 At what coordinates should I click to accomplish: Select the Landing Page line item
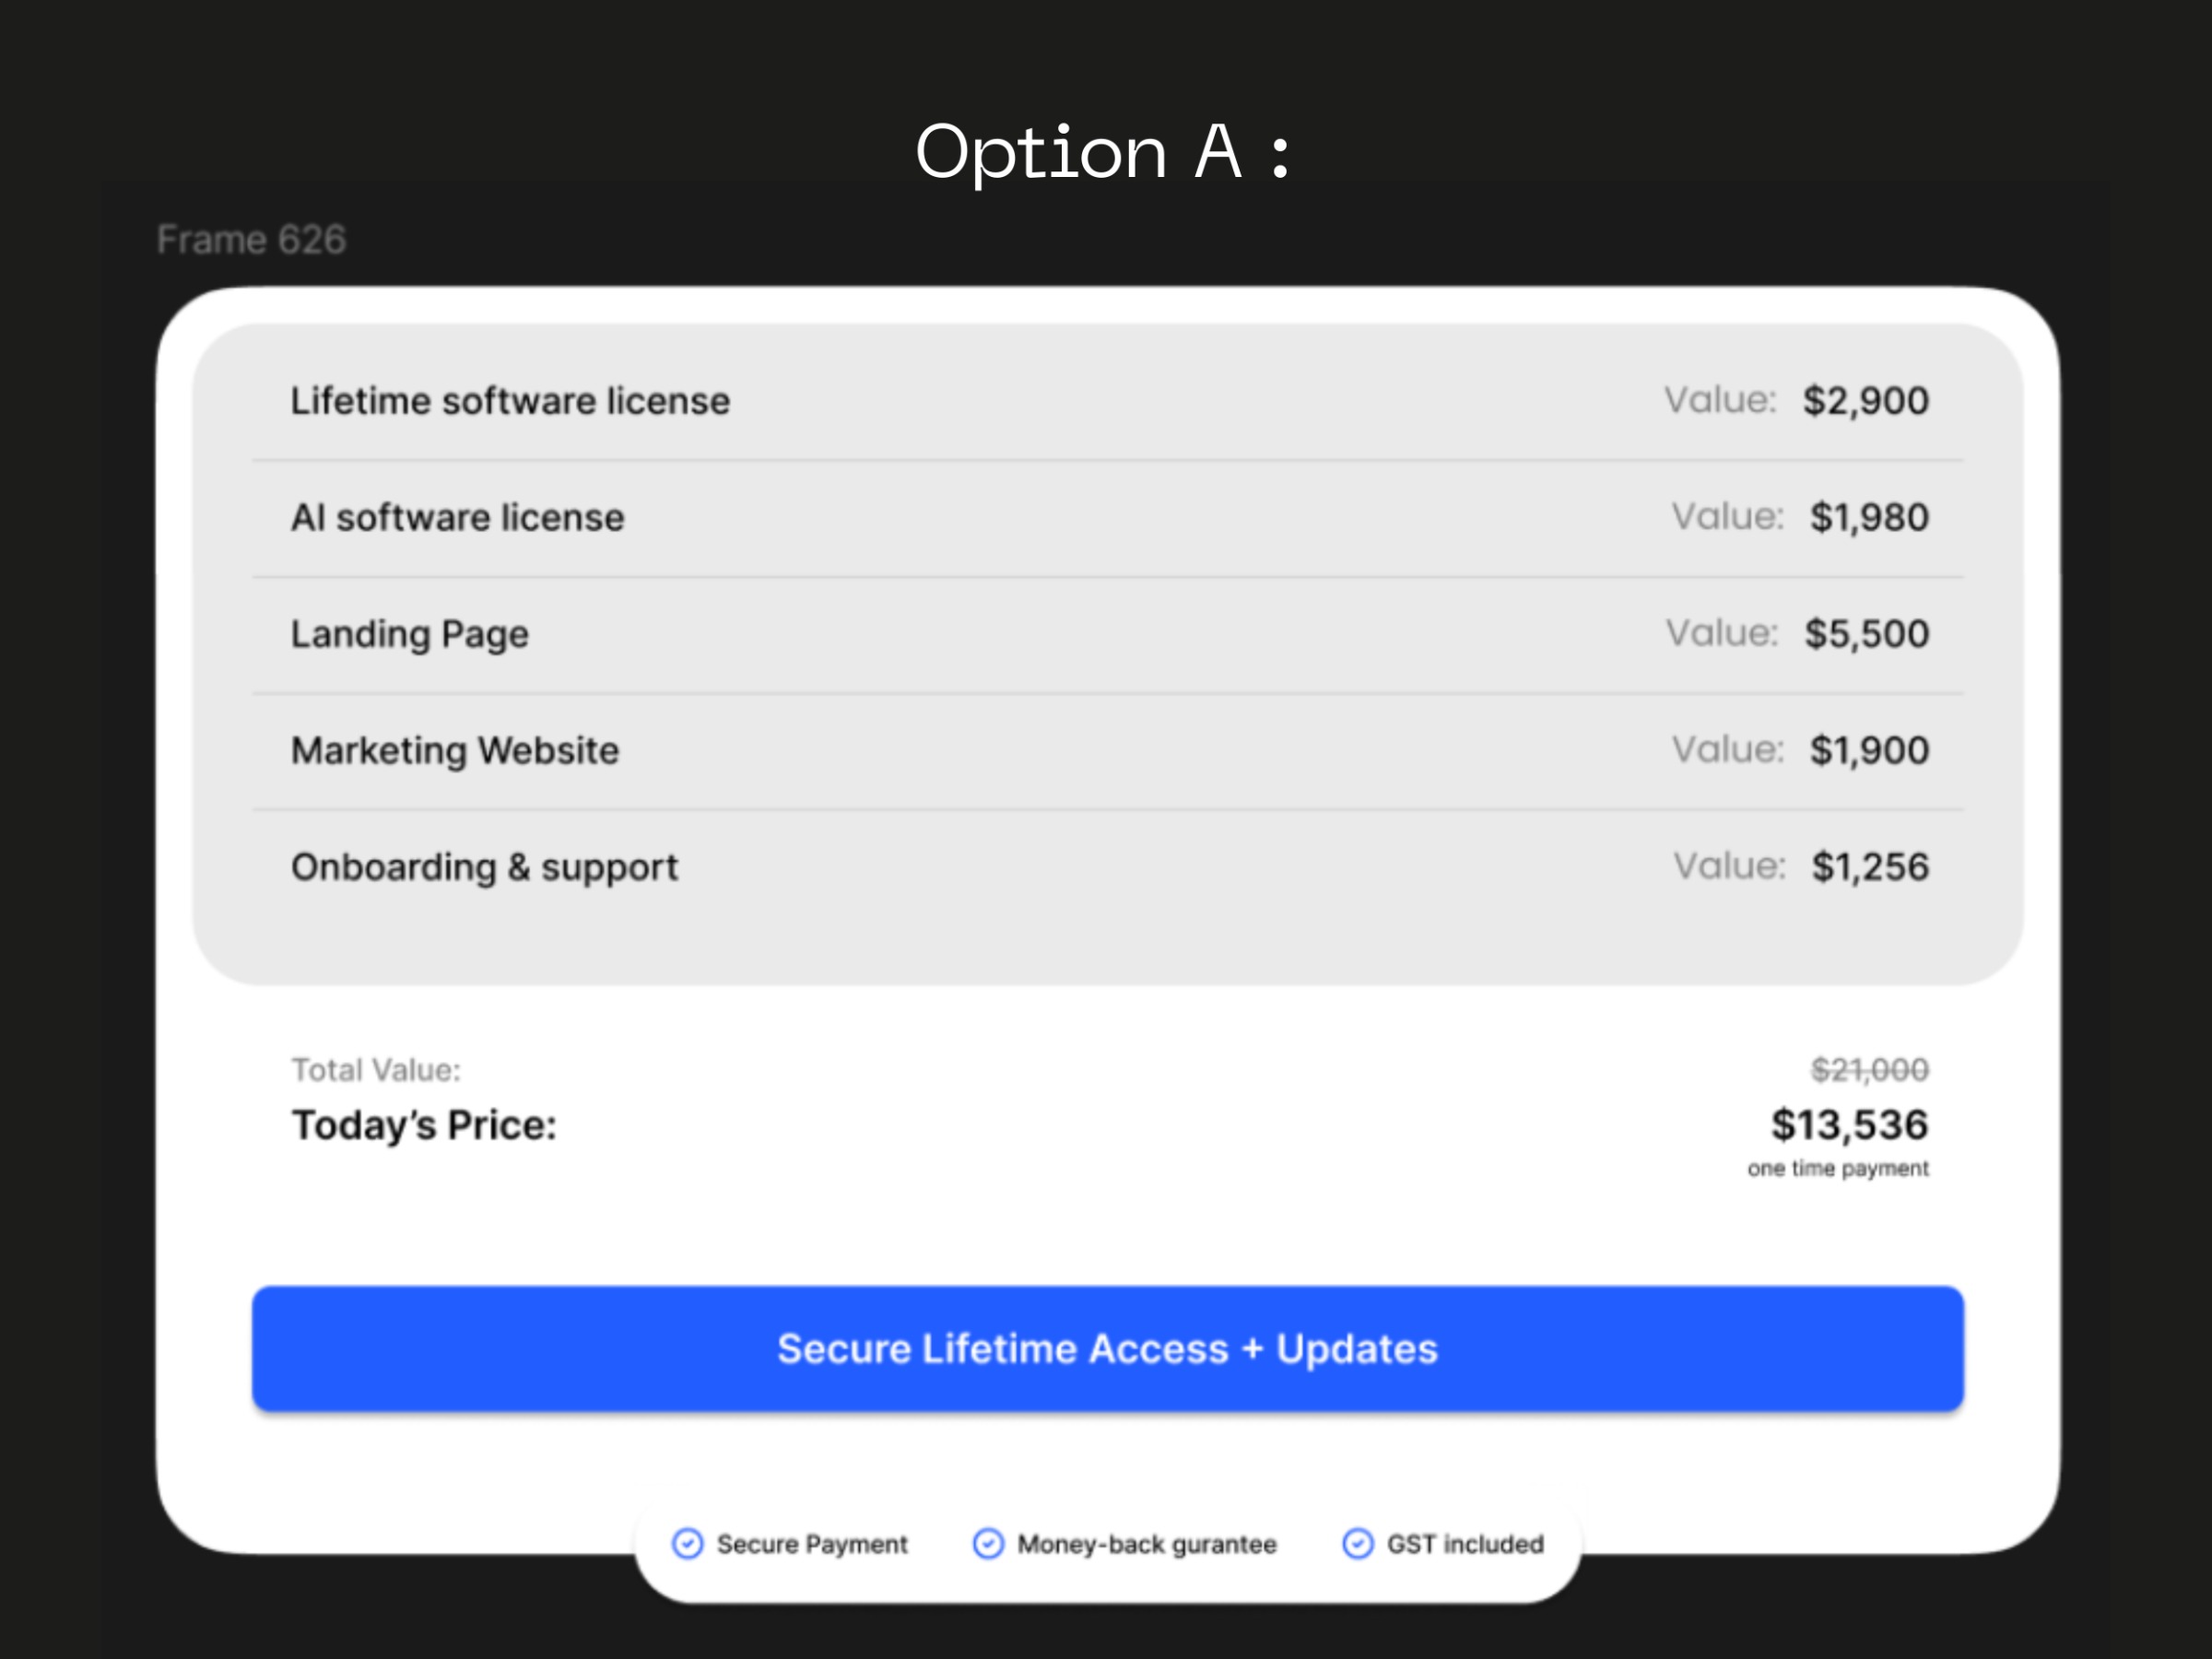(409, 634)
